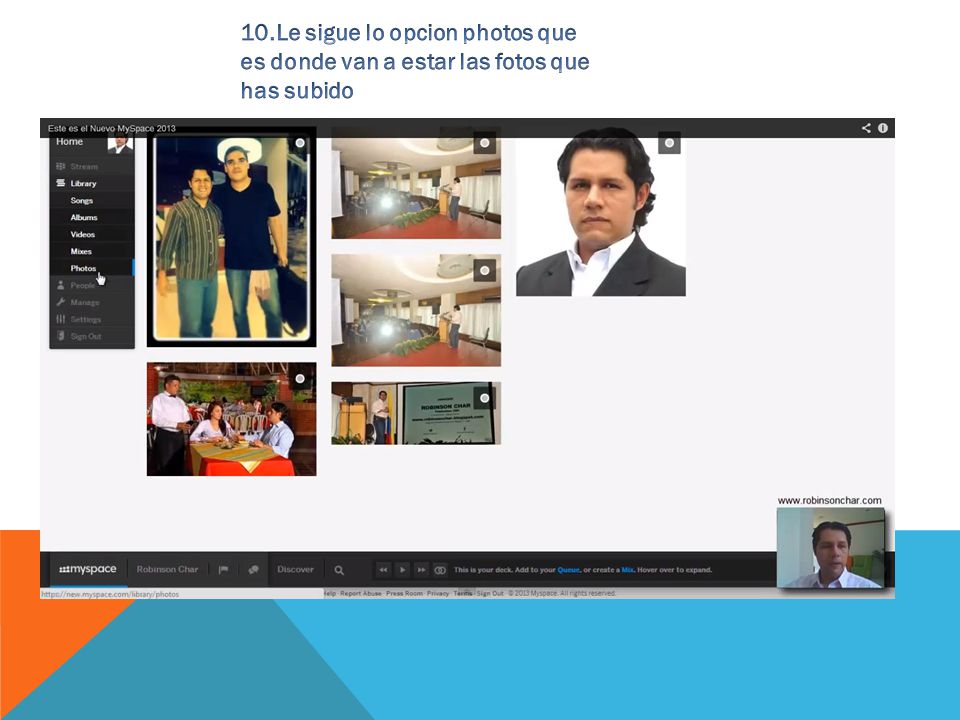Click Terms in the footer

coord(463,593)
